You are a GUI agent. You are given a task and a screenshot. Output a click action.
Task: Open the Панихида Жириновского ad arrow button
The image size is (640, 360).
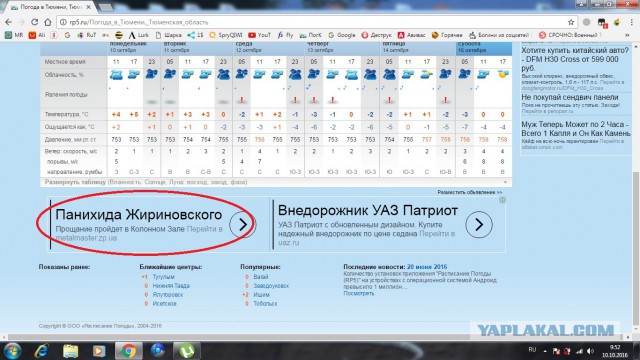click(242, 224)
